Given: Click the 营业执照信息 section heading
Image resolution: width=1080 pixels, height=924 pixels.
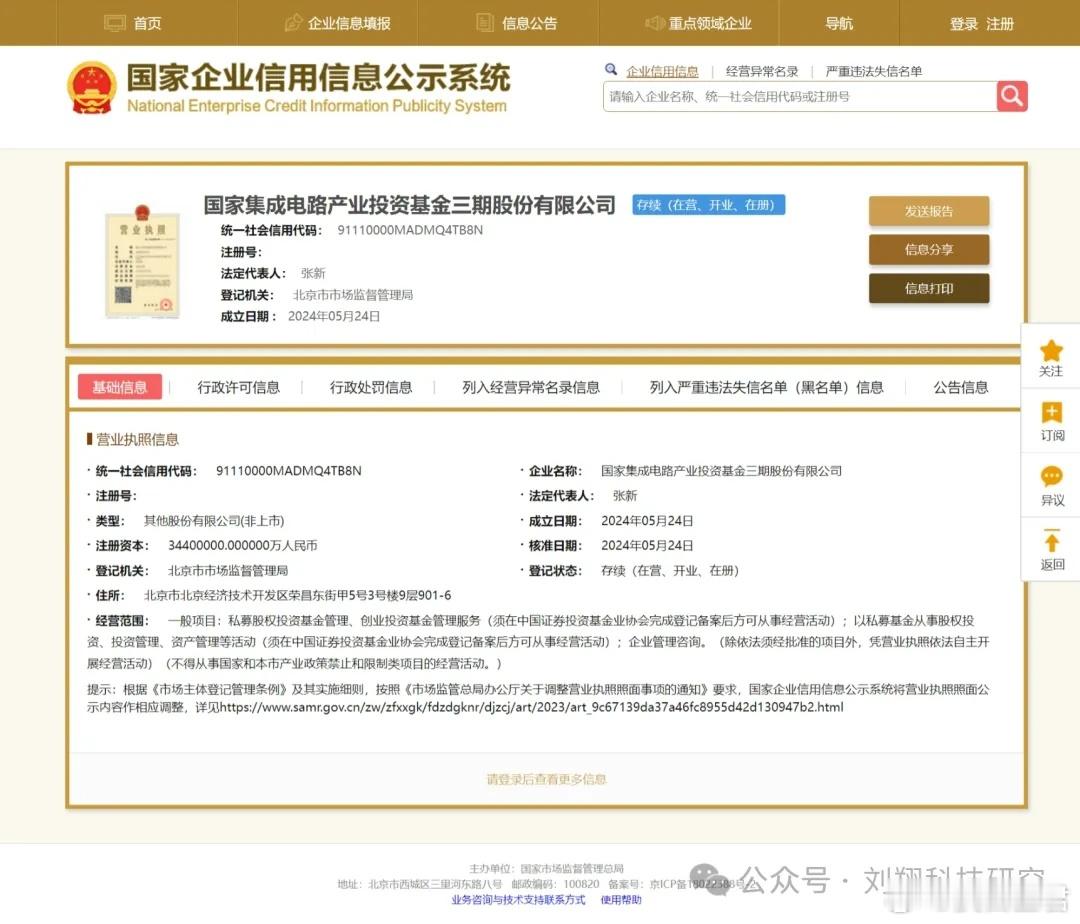Looking at the screenshot, I should point(137,439).
